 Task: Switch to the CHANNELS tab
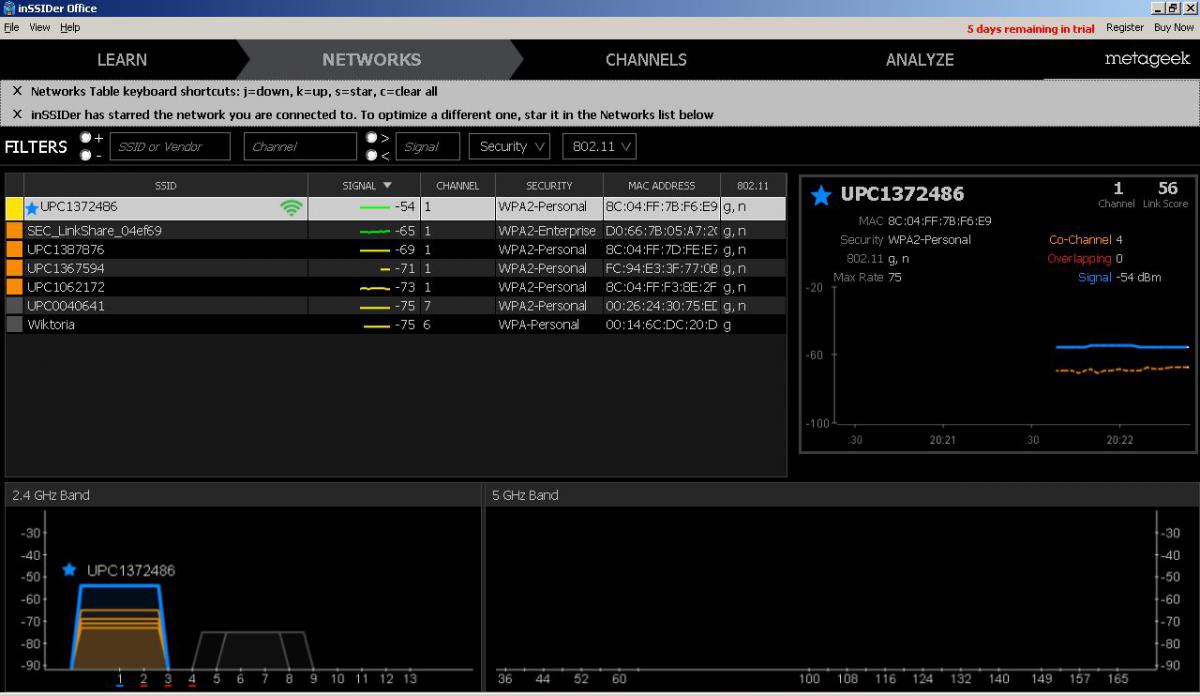(646, 60)
